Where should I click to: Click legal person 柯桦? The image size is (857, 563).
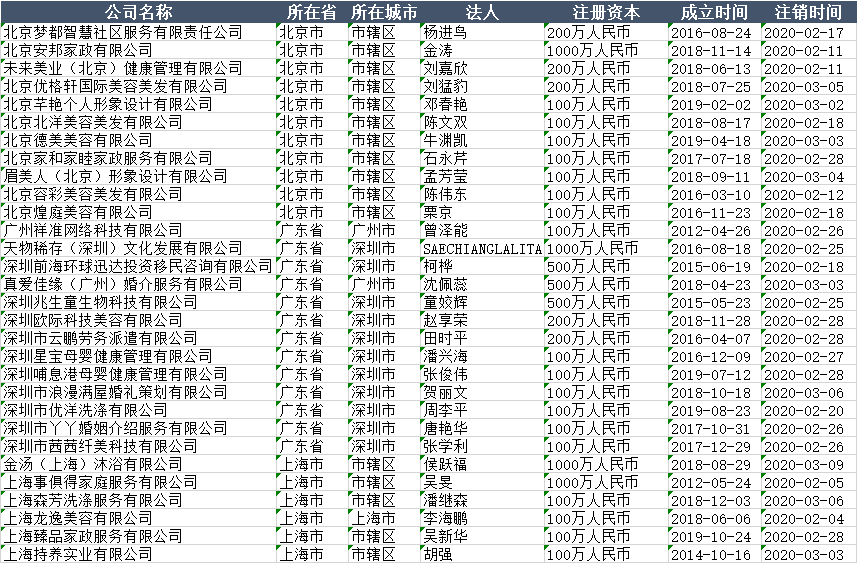click(x=482, y=266)
